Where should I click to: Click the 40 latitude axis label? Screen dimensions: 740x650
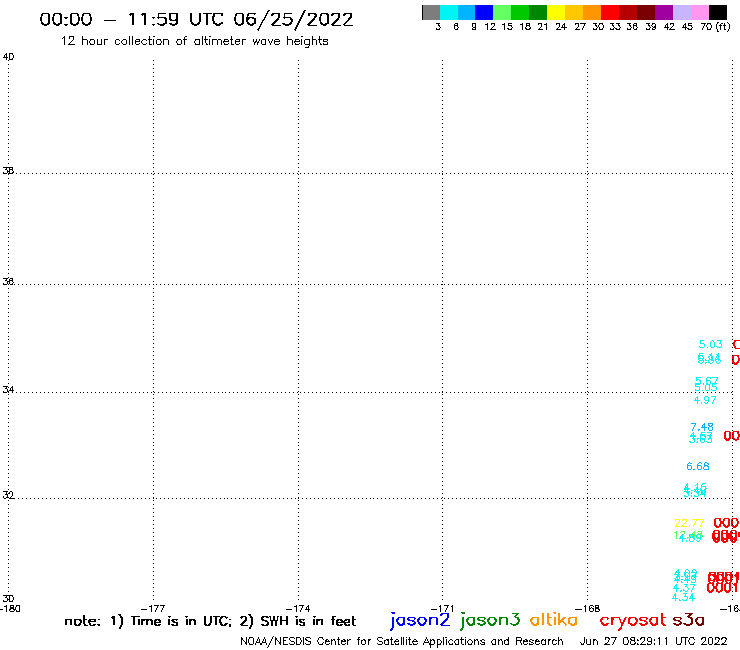coord(8,57)
